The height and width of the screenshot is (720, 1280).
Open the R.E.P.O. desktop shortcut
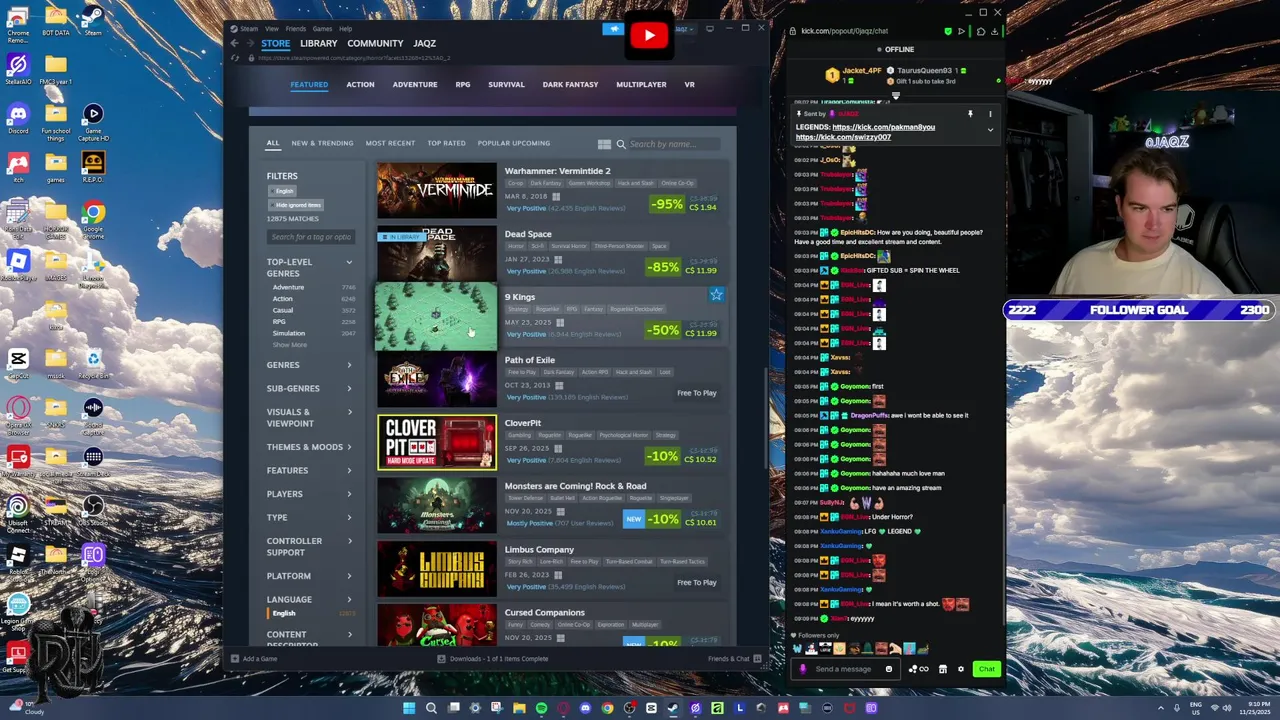[x=93, y=167]
